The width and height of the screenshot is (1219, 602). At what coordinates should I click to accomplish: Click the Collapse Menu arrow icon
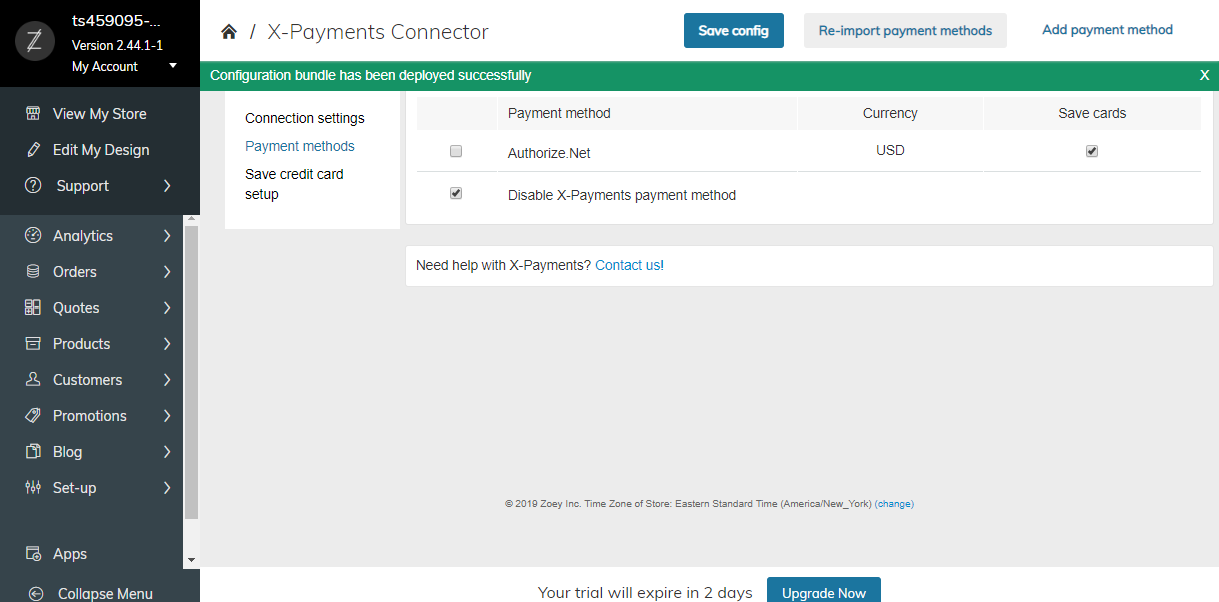36,594
